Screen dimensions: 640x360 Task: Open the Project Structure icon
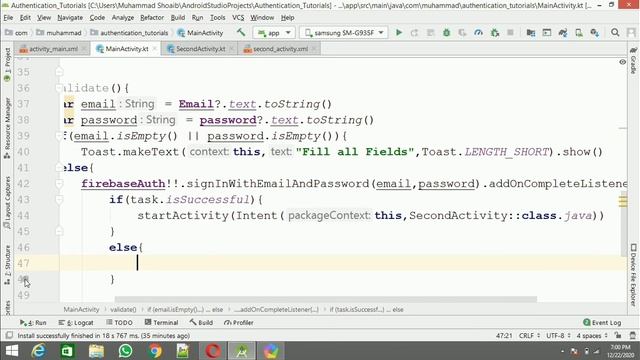[531, 33]
